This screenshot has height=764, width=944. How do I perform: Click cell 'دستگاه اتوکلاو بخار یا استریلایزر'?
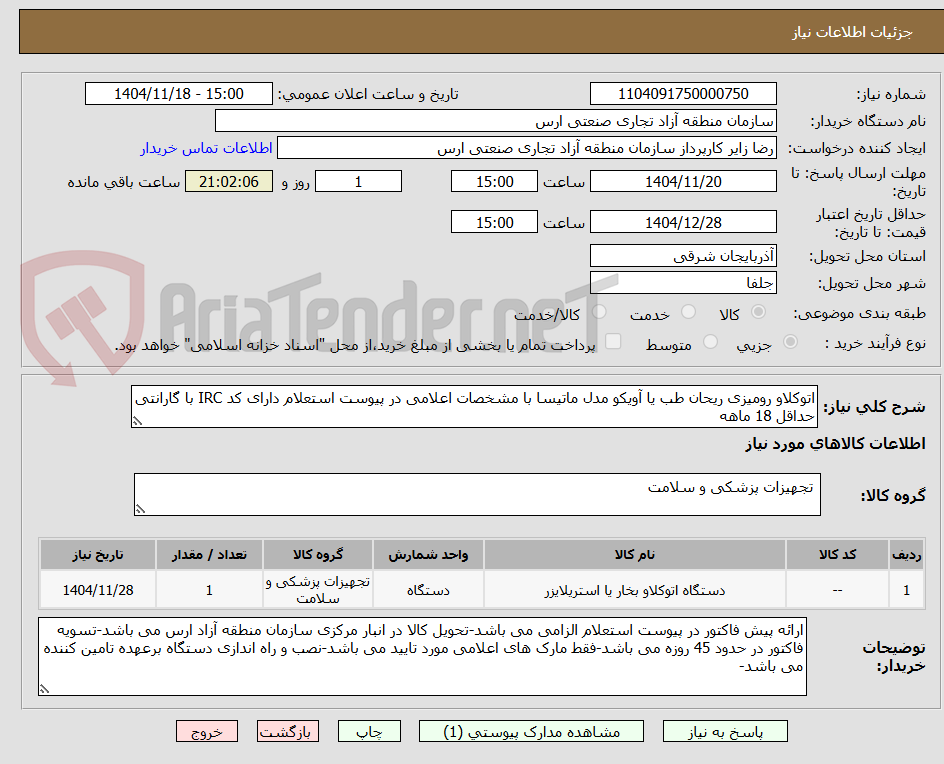[635, 591]
